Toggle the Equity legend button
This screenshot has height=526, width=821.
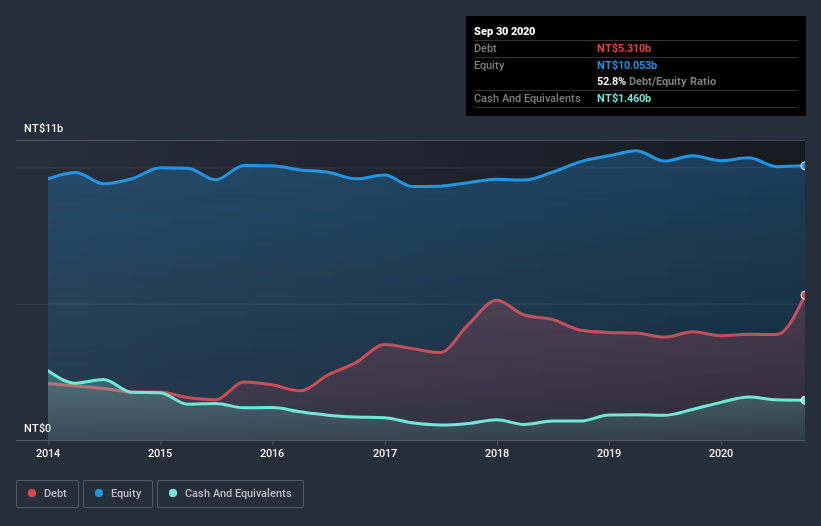pyautogui.click(x=118, y=494)
